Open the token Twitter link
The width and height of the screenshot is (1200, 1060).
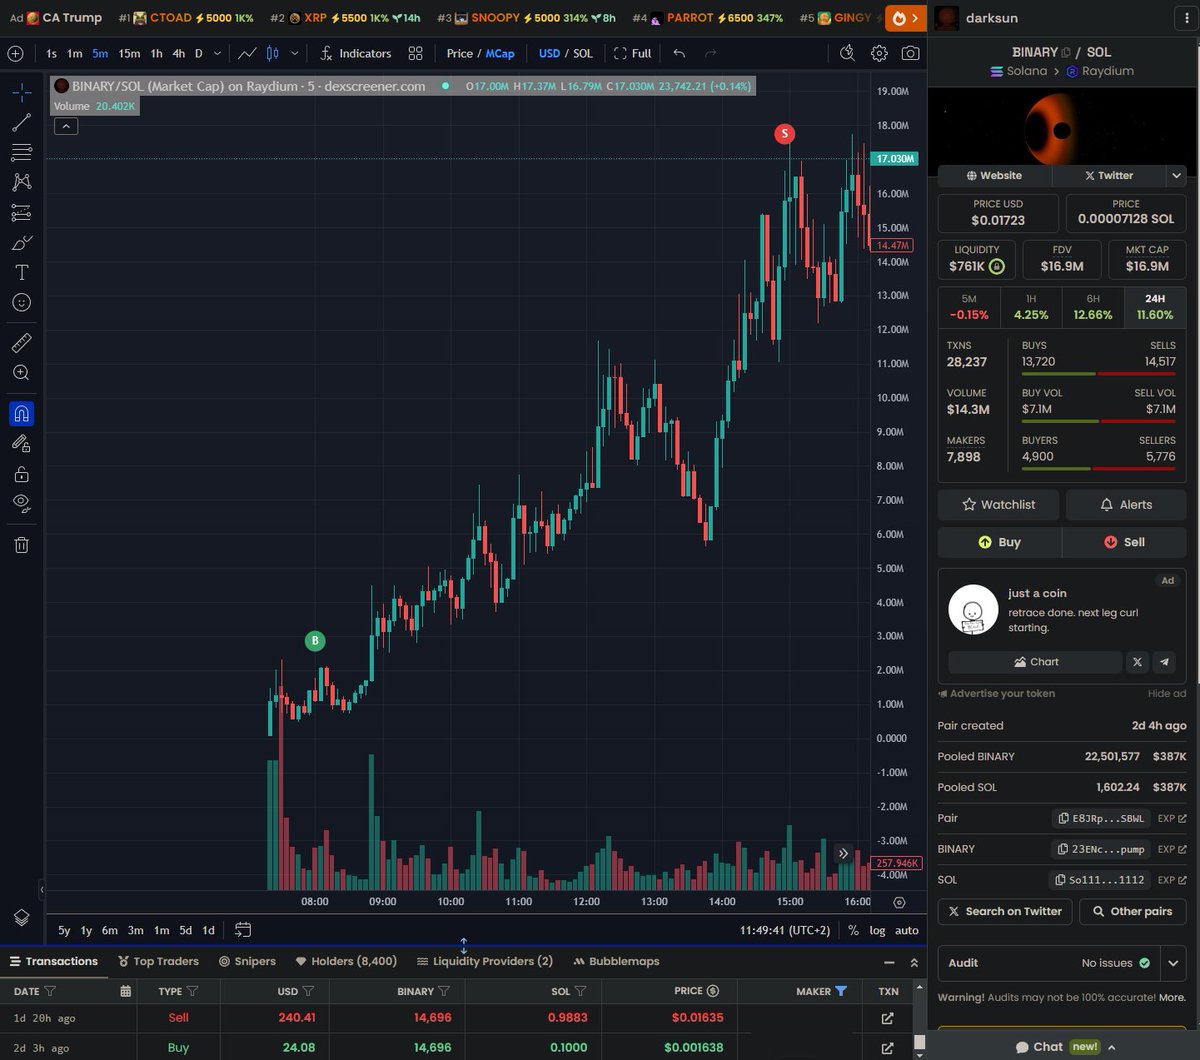[1108, 175]
